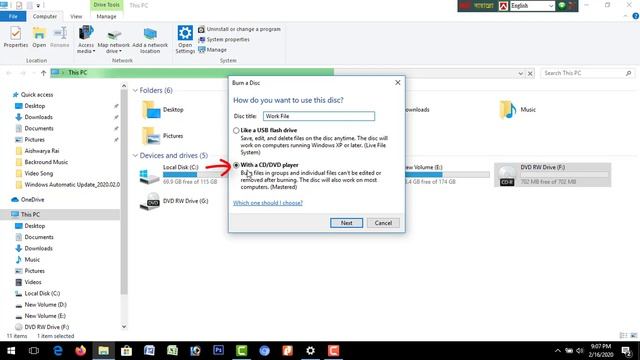The image size is (640, 360).
Task: Select This PC in navigation pane
Action: (30, 214)
